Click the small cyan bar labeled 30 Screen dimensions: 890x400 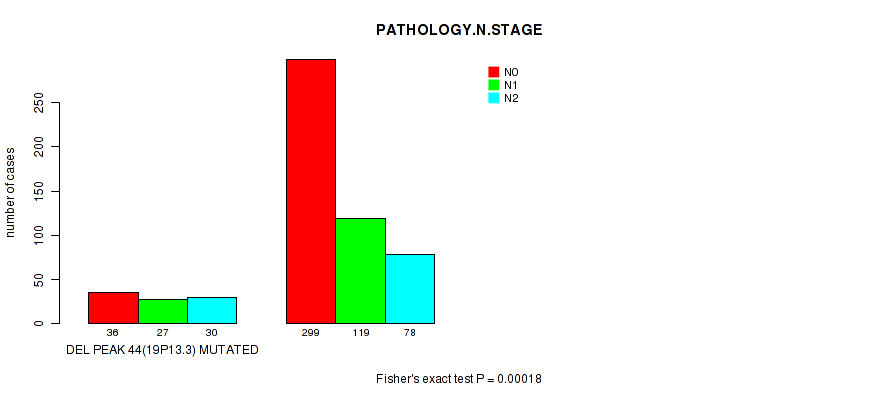click(x=212, y=310)
